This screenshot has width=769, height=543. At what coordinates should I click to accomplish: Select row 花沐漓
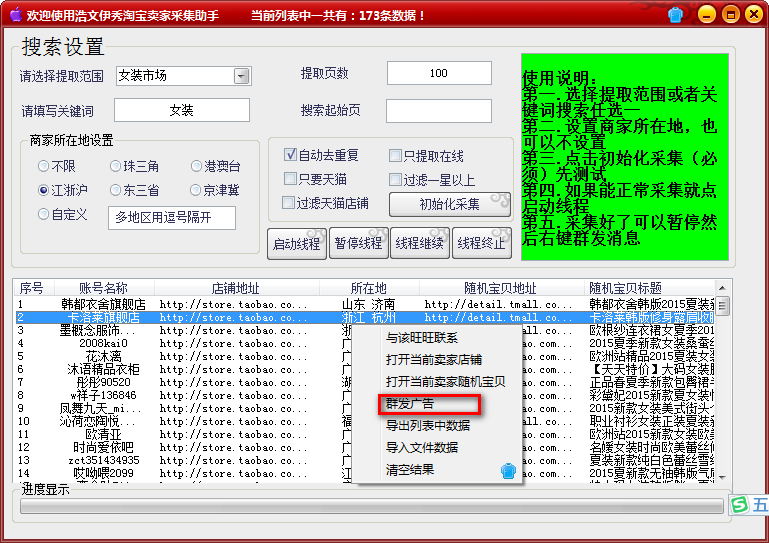tap(365, 356)
